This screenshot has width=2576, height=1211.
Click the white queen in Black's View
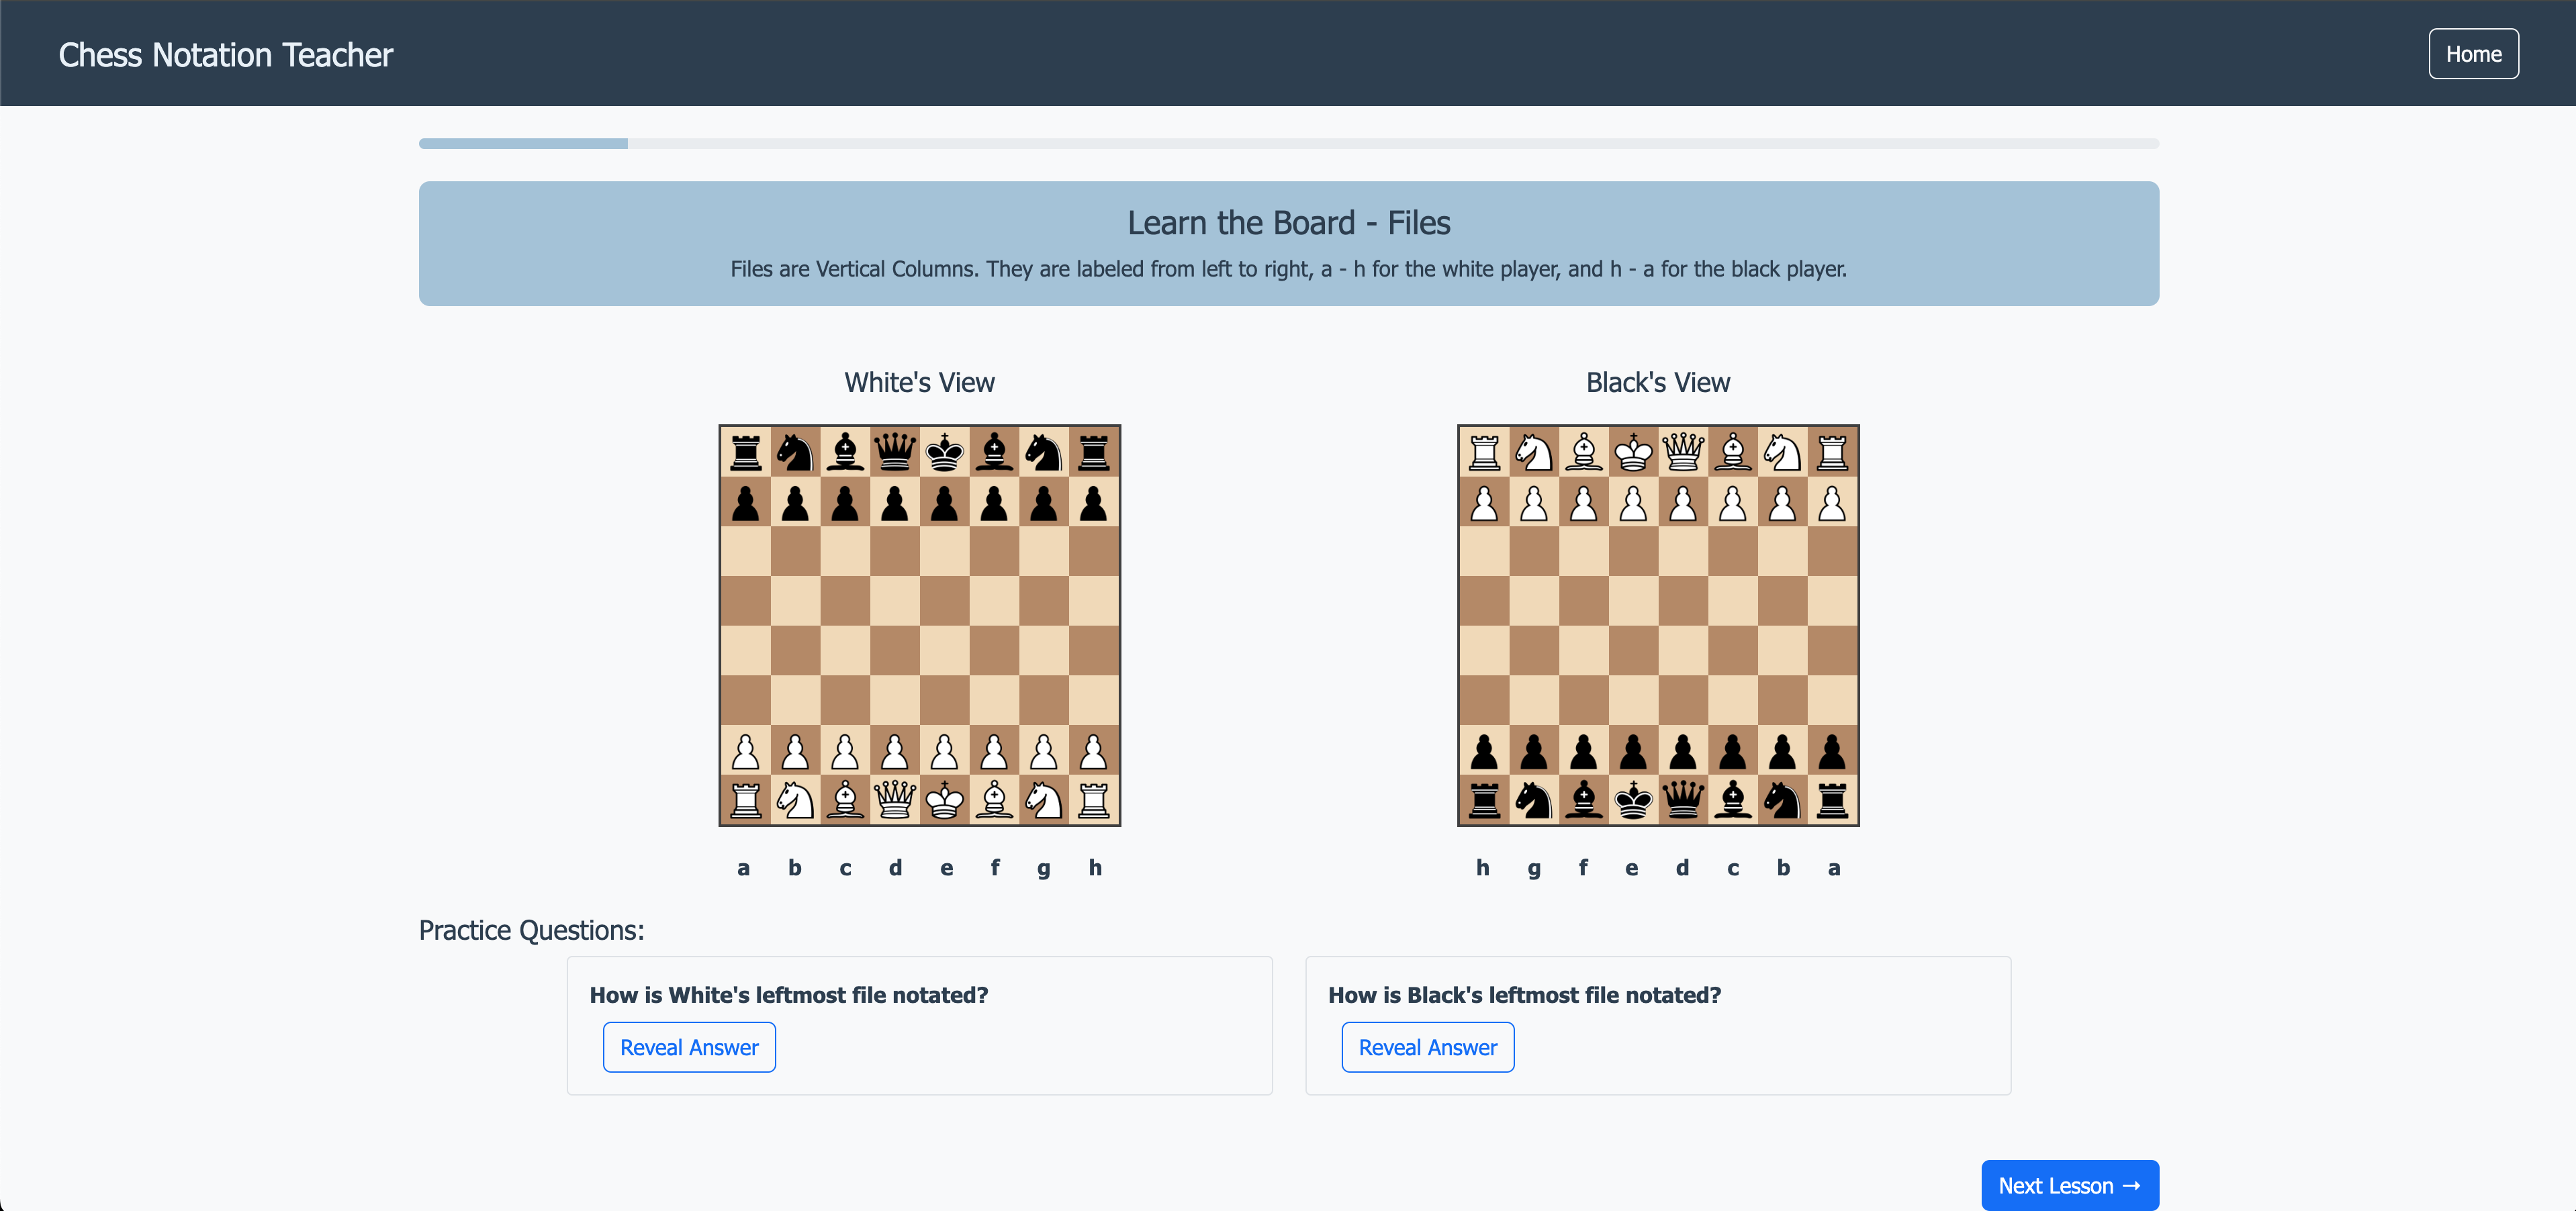tap(1683, 452)
